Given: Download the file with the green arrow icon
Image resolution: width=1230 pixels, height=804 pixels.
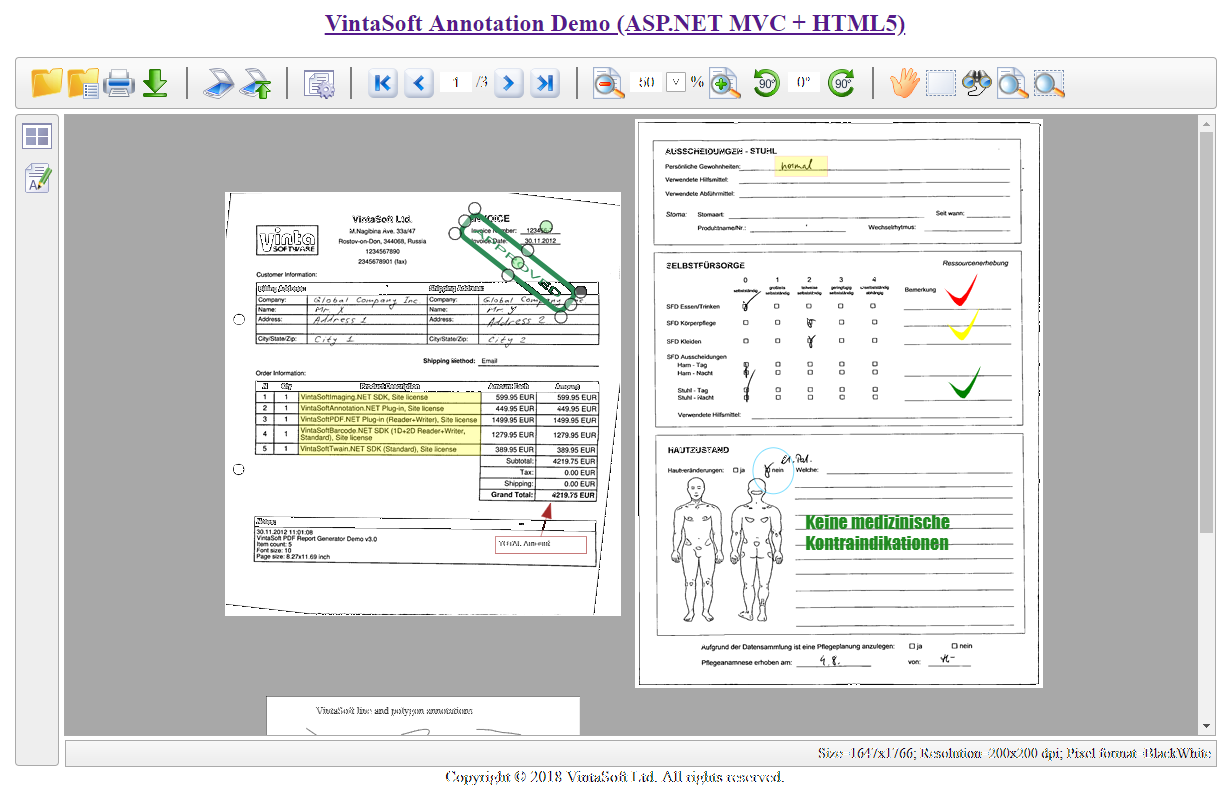Looking at the screenshot, I should coord(155,82).
